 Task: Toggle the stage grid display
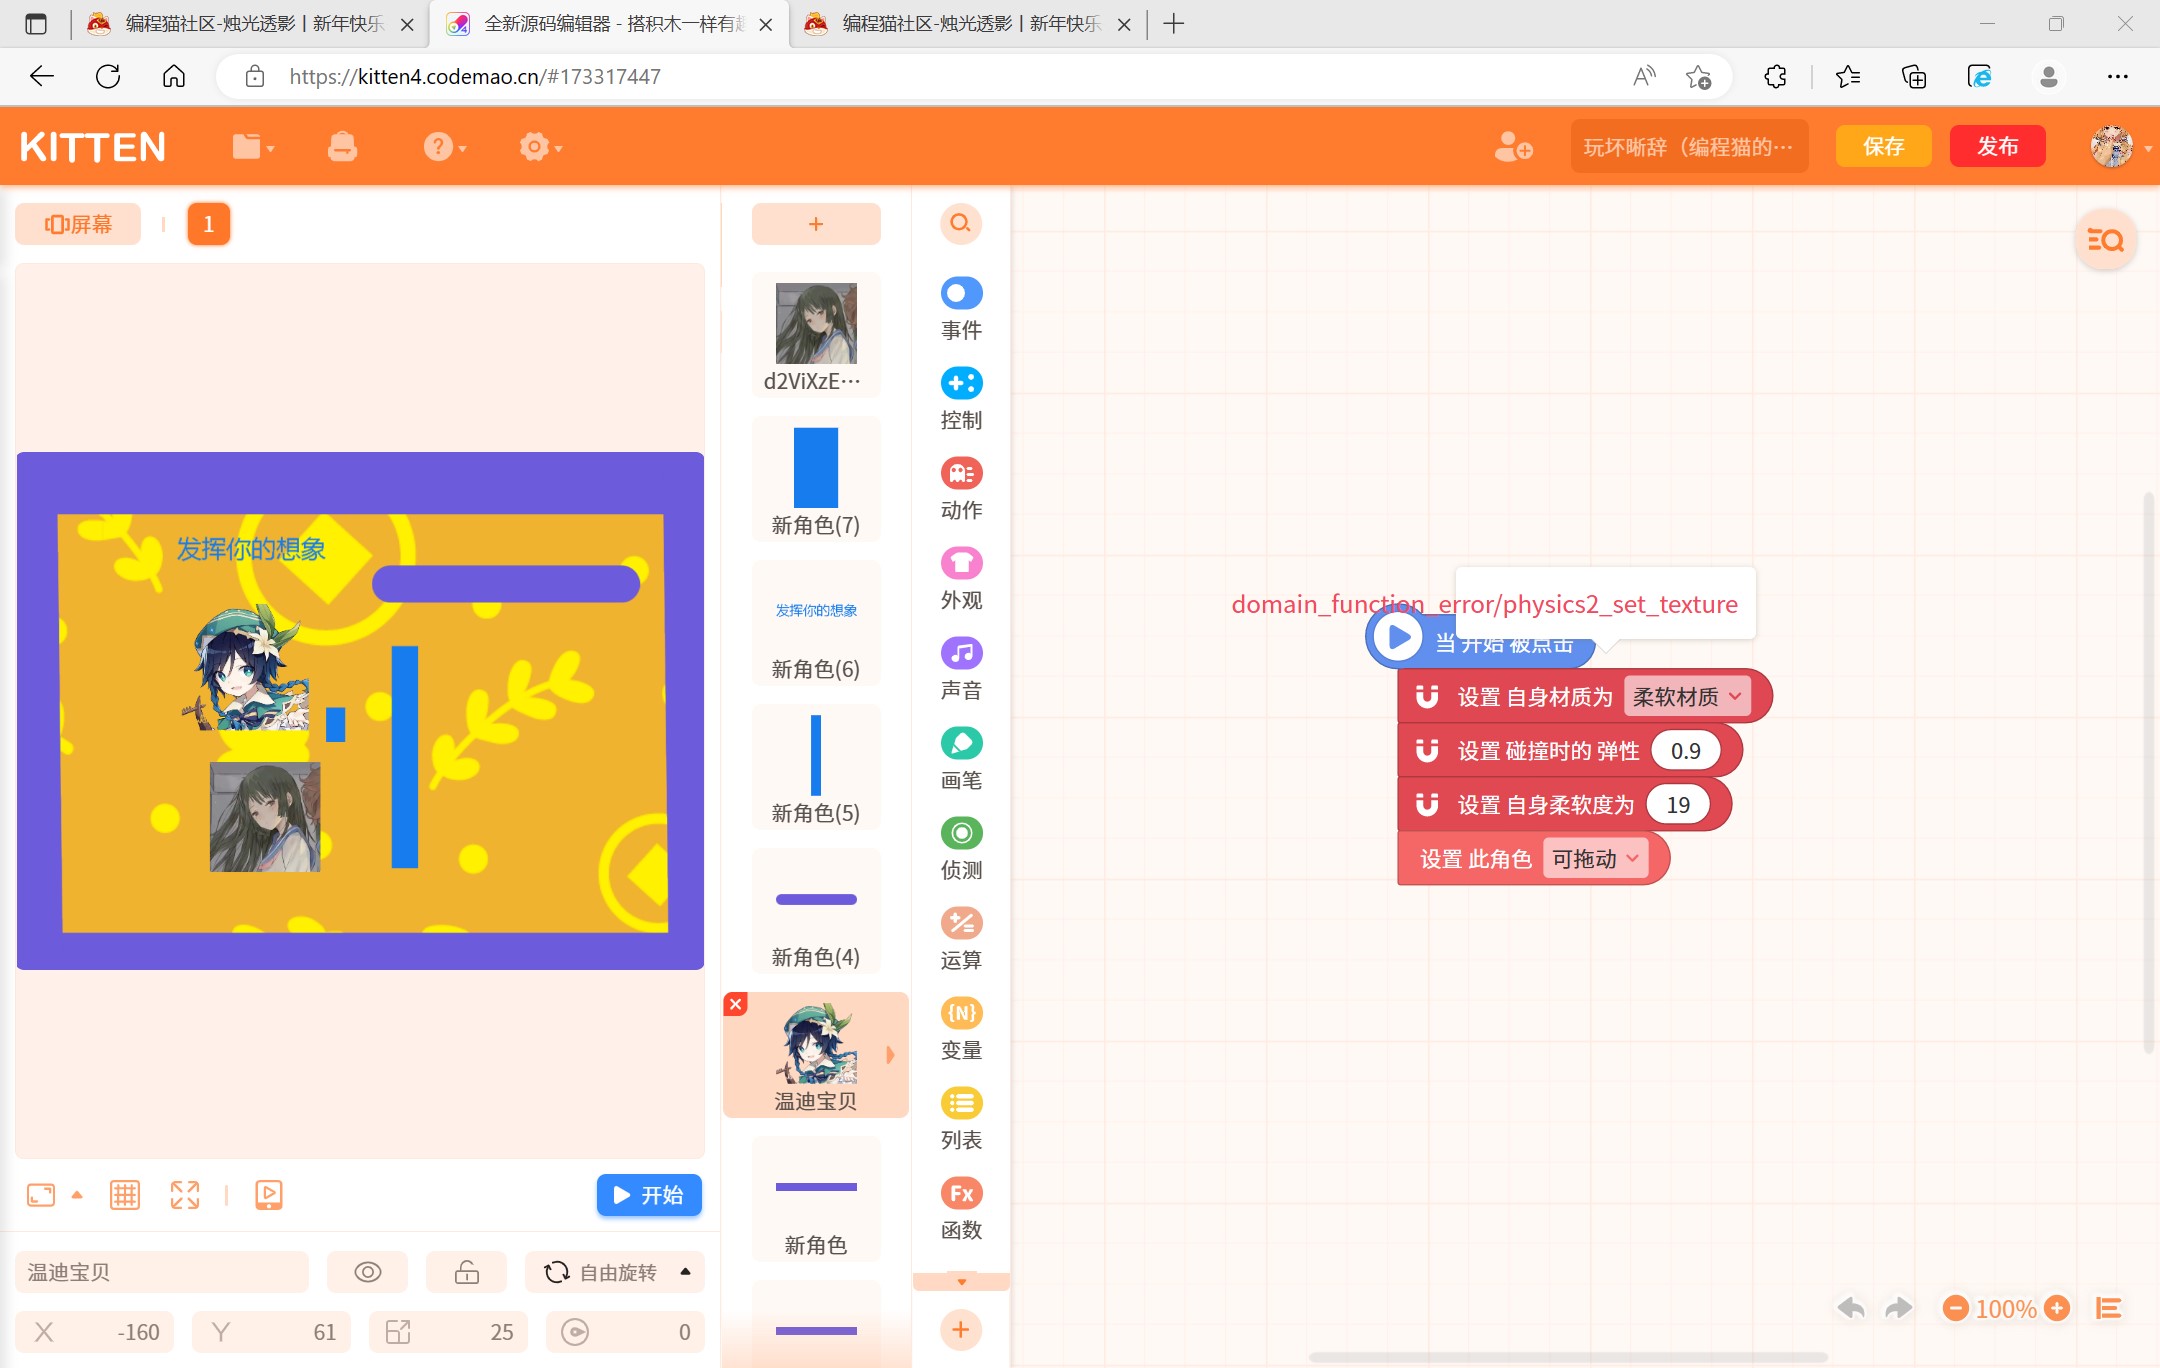(125, 1195)
